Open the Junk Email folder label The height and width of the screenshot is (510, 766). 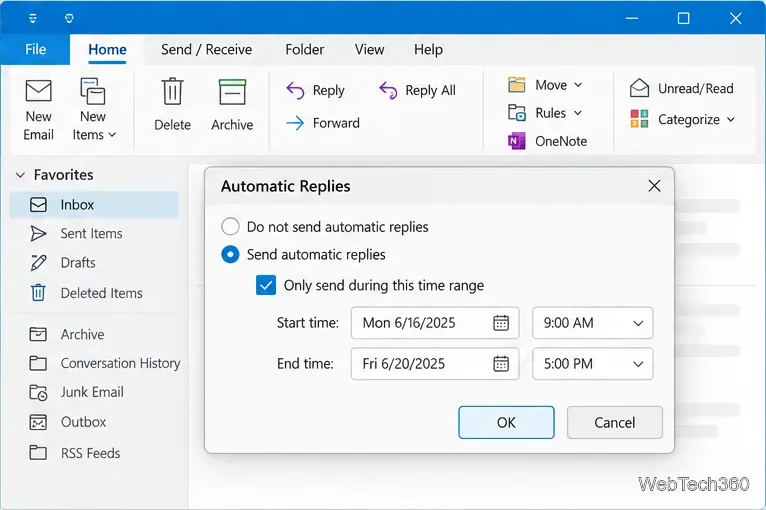[92, 392]
